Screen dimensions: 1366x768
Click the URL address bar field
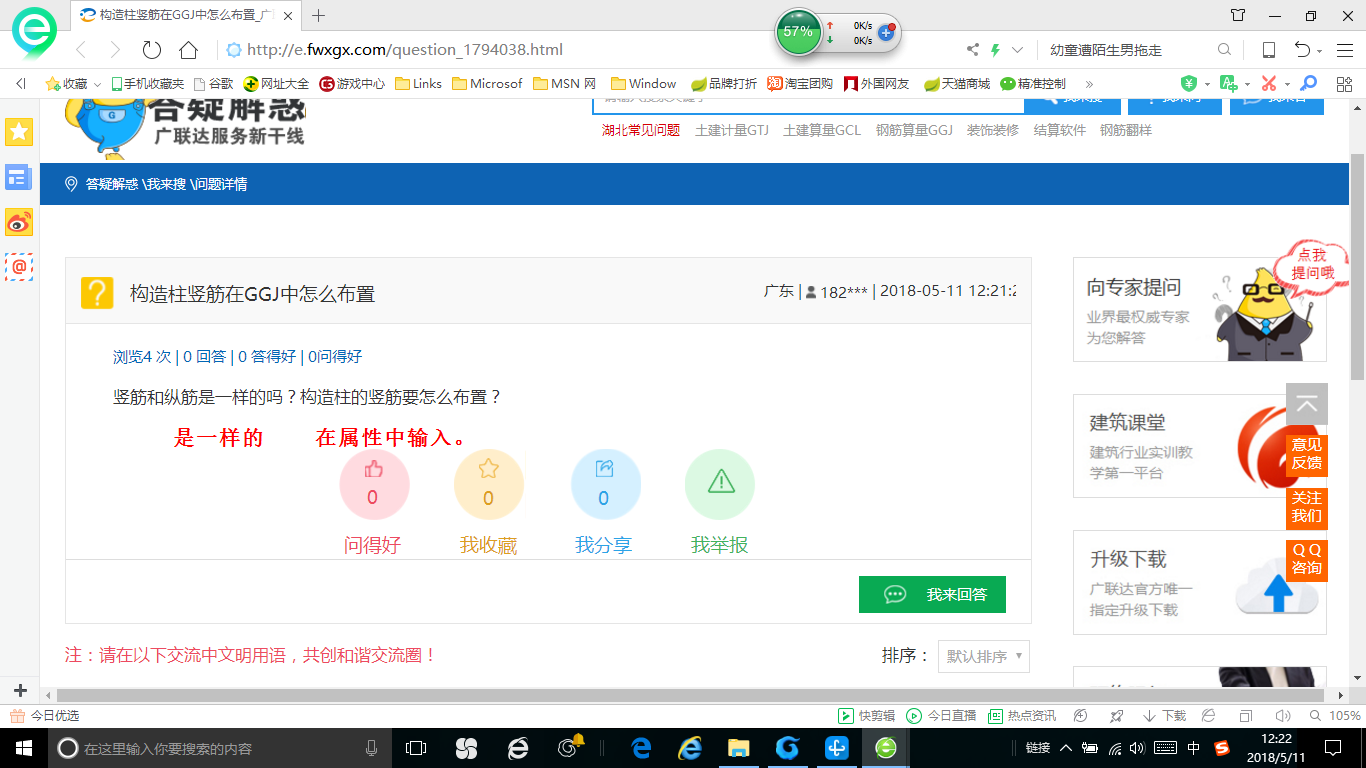[x=590, y=50]
